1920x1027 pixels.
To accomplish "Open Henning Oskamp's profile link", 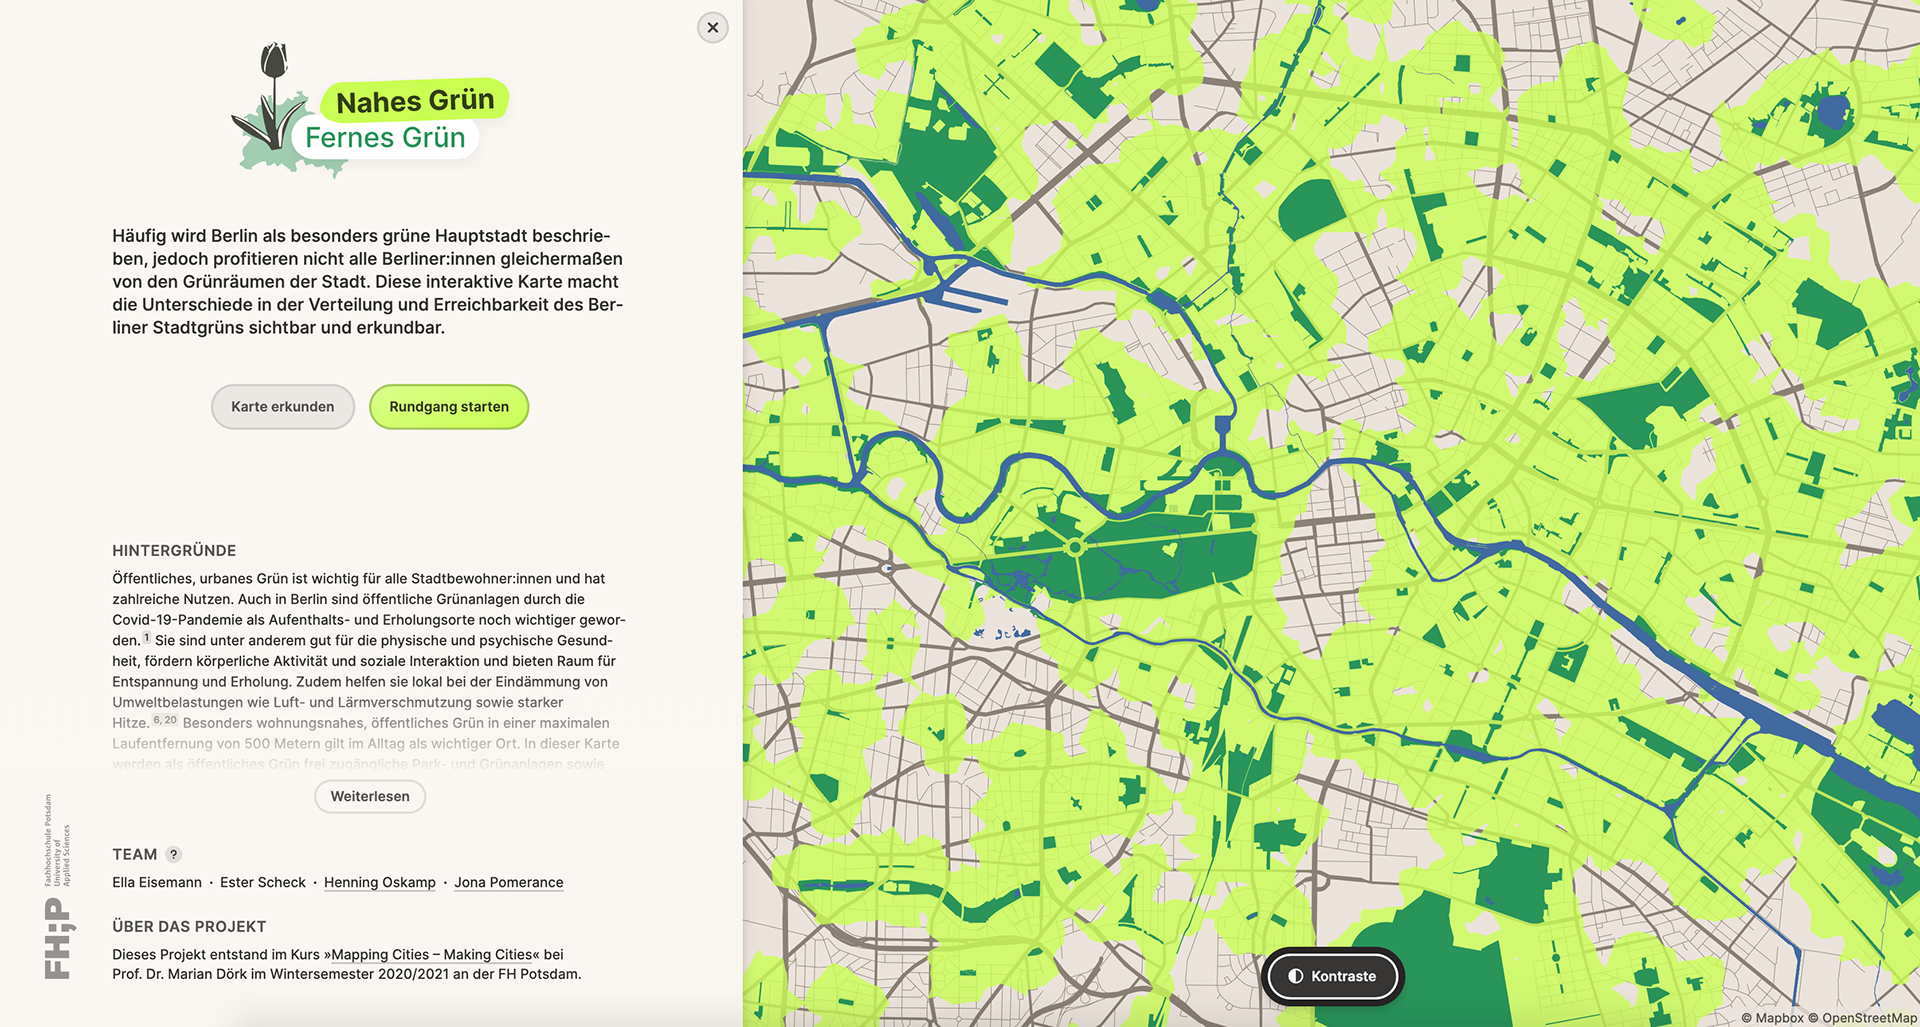I will (380, 882).
